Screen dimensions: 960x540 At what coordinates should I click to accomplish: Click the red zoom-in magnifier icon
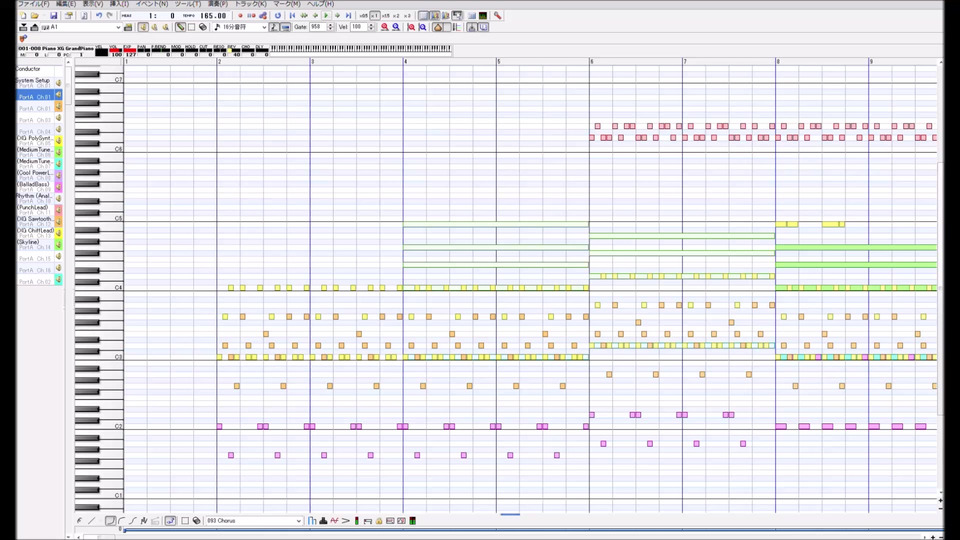(384, 27)
